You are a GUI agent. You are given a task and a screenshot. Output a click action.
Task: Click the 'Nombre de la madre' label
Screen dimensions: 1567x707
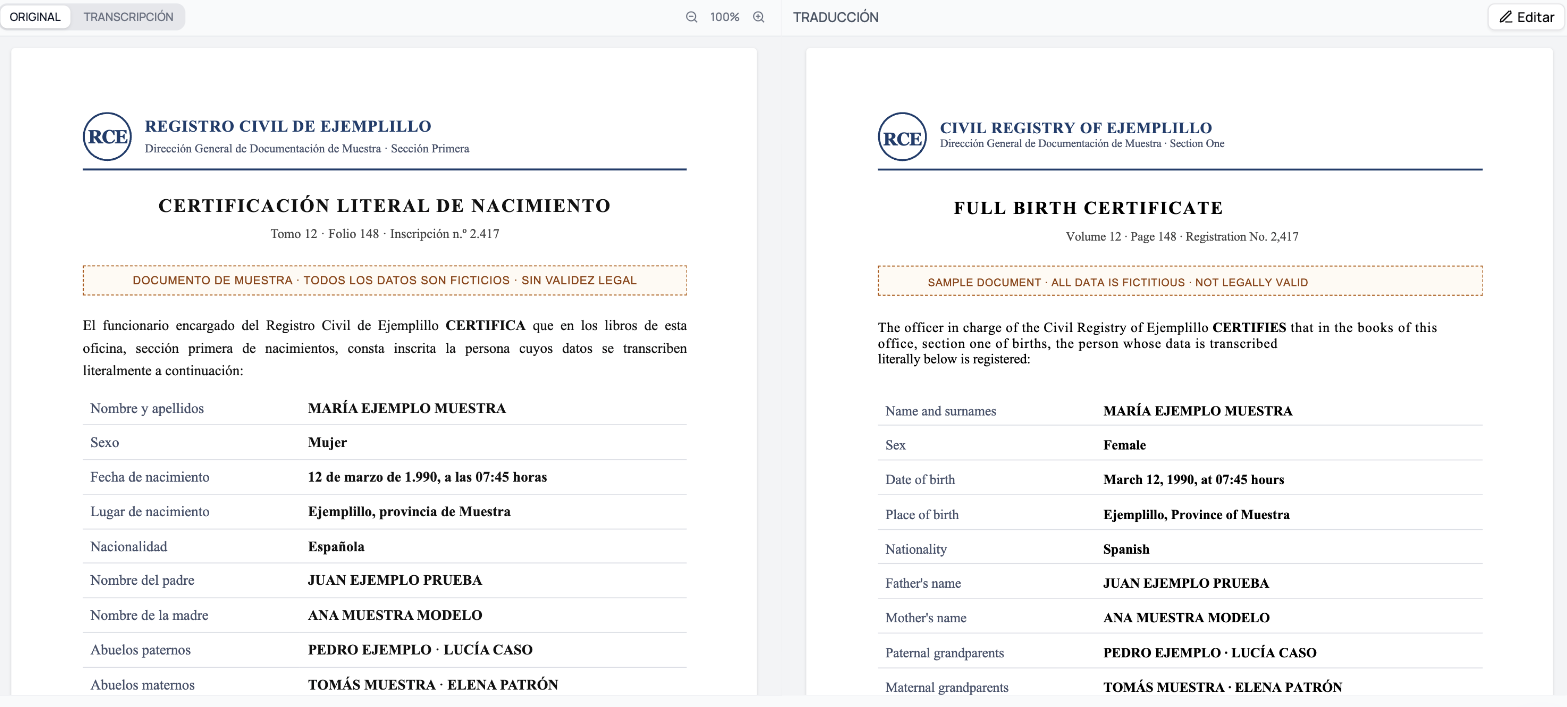(149, 615)
